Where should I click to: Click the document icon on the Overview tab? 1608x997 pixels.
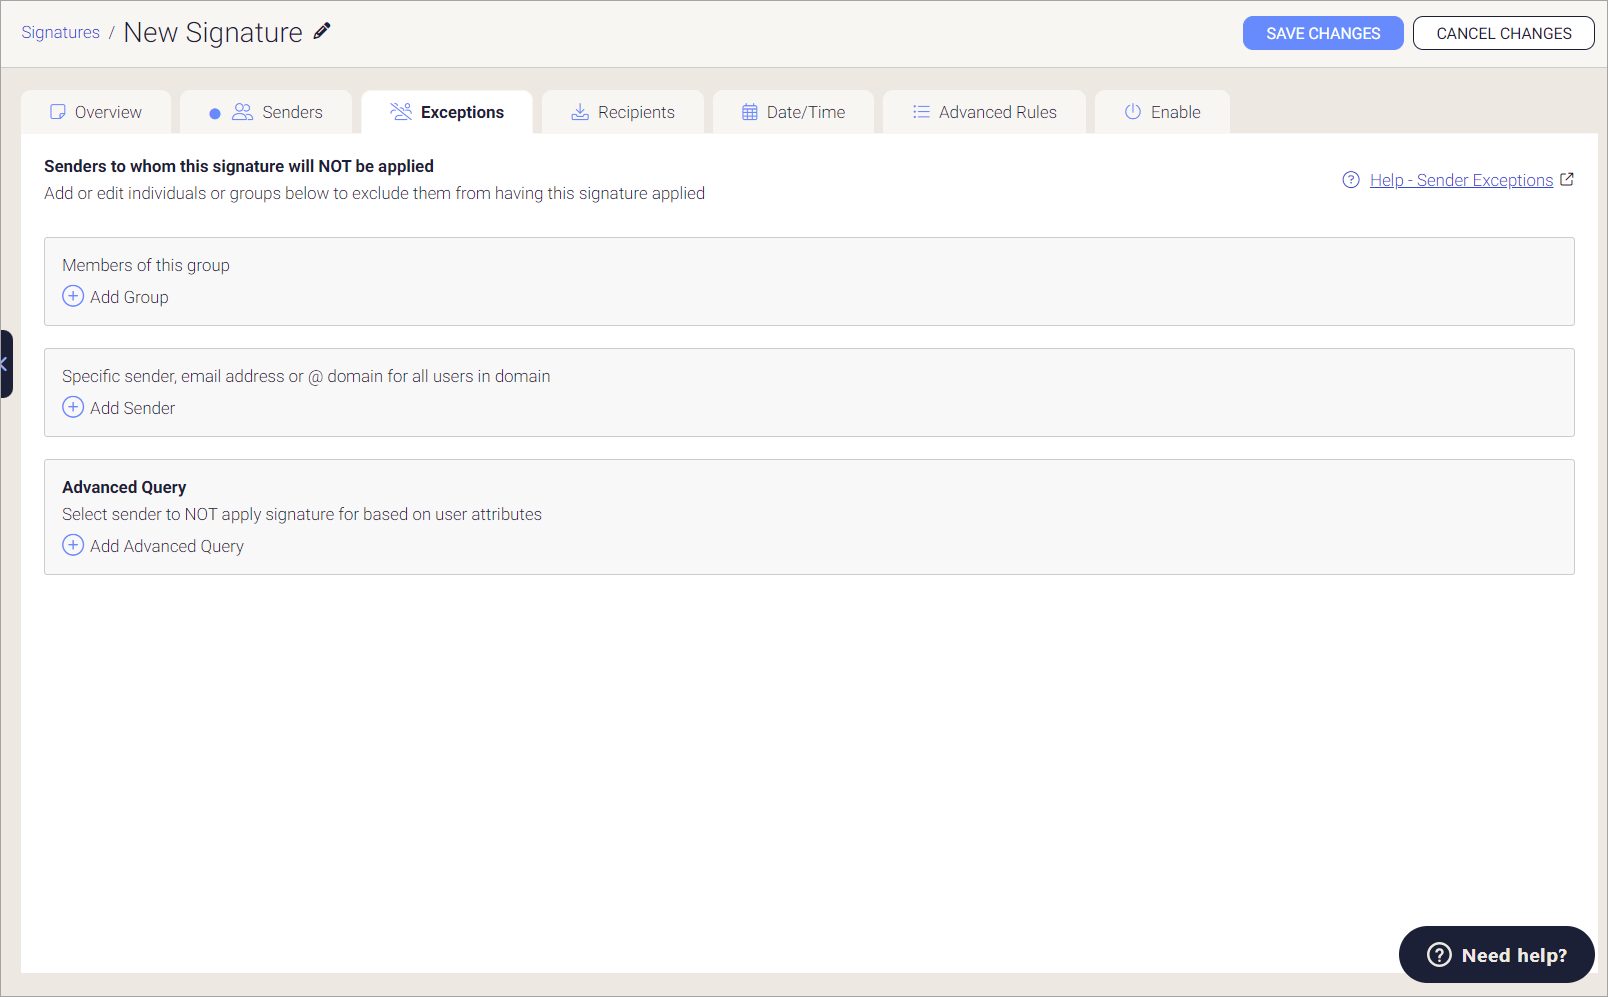(58, 112)
